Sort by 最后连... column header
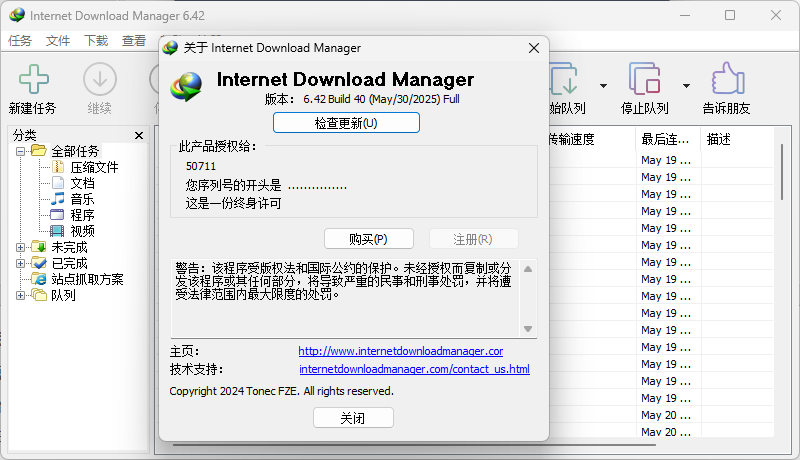 668,139
